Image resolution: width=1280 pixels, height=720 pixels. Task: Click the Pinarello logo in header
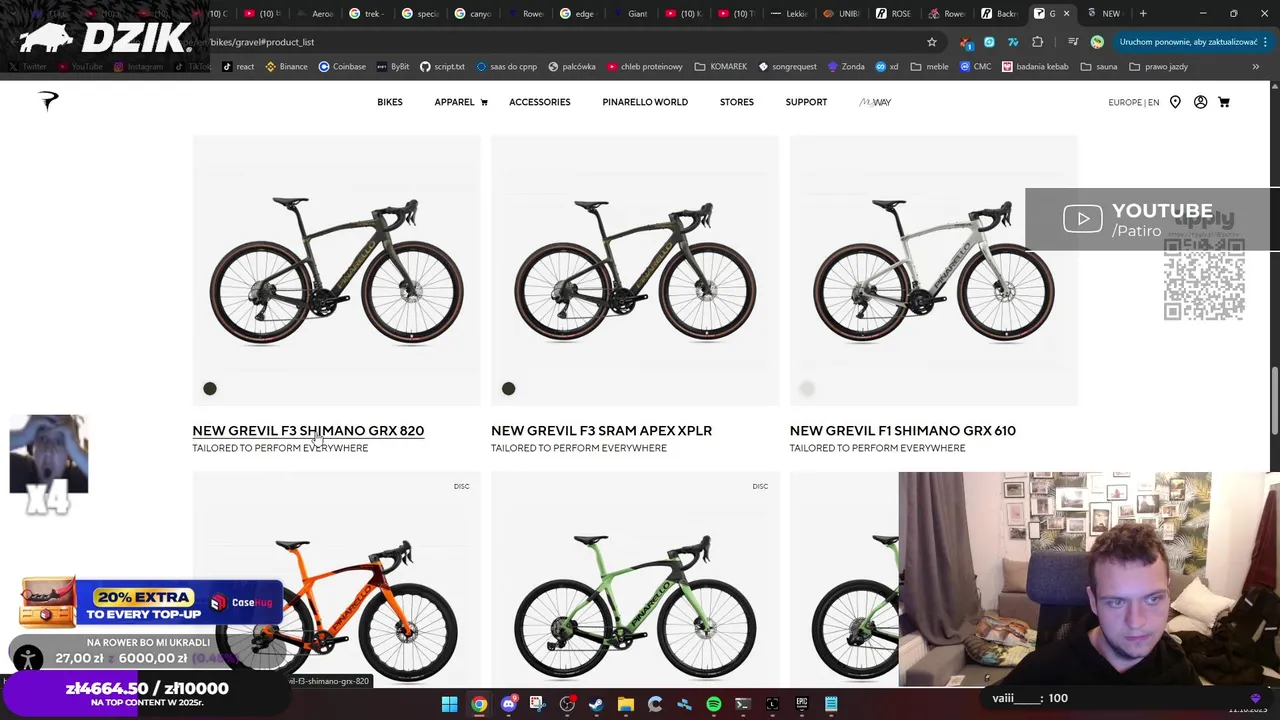point(49,100)
